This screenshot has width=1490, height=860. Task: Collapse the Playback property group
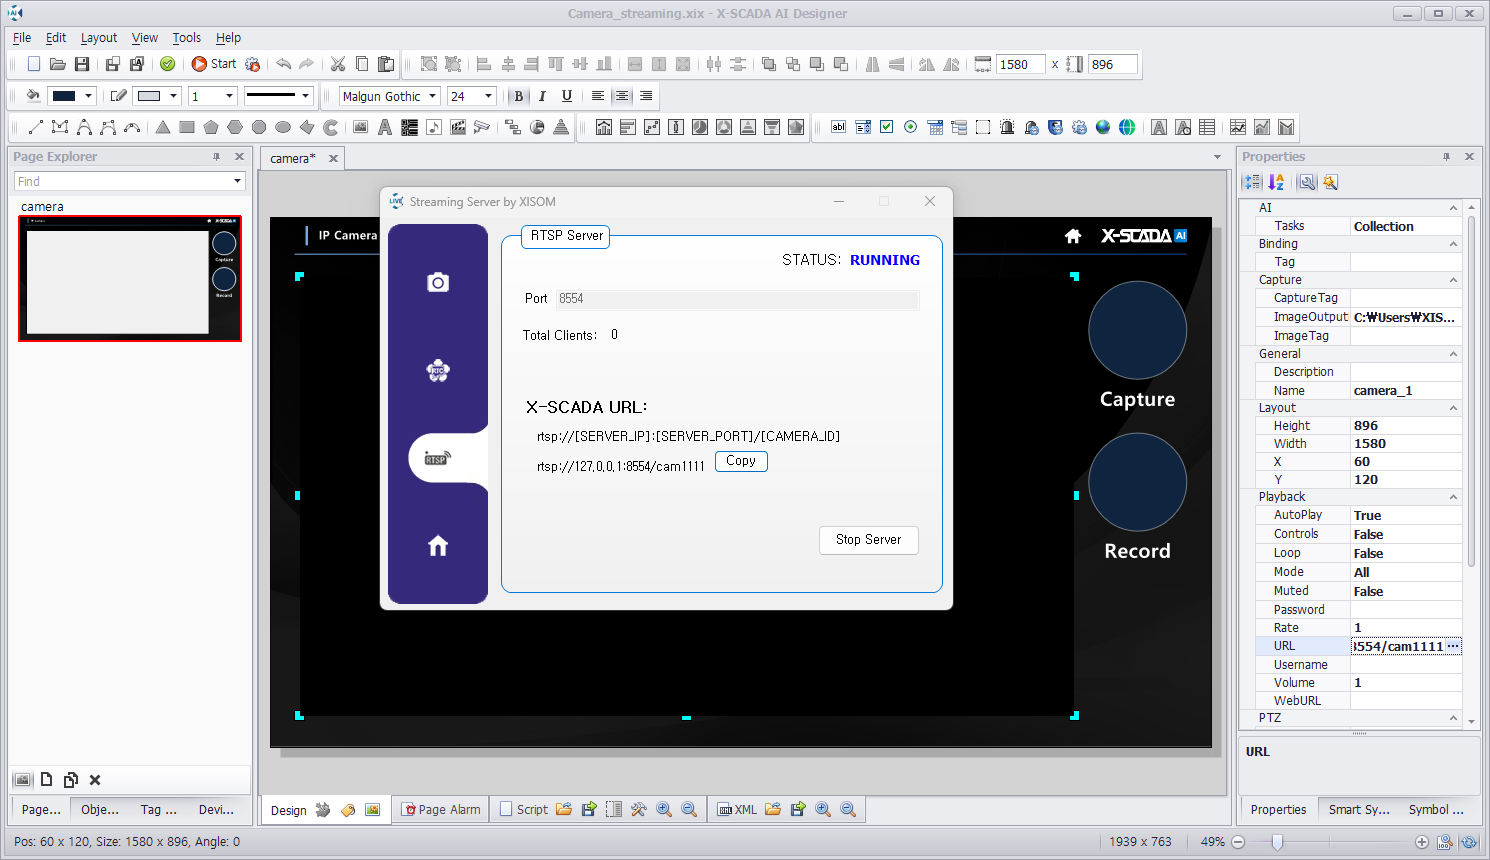pyautogui.click(x=1453, y=497)
